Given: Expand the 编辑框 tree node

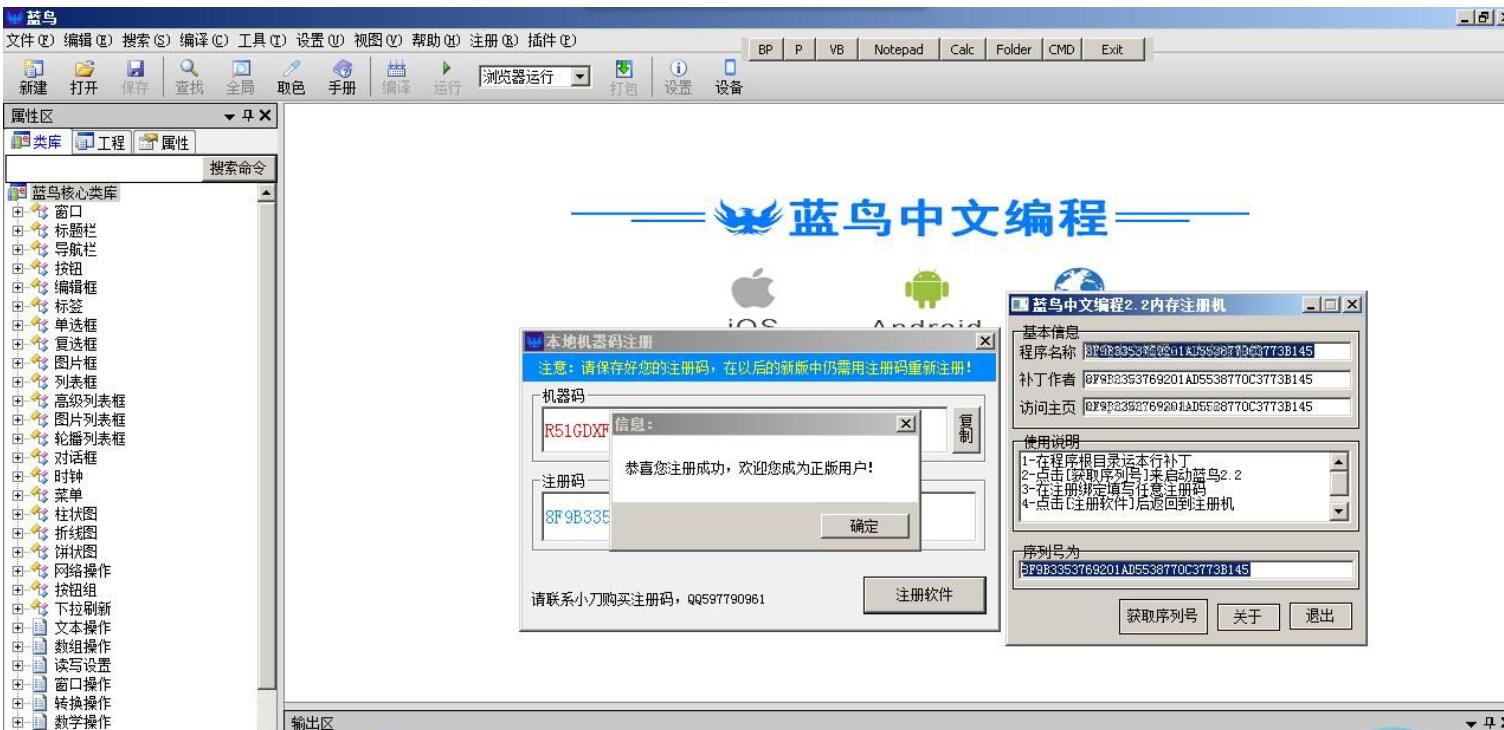Looking at the screenshot, I should point(16,288).
